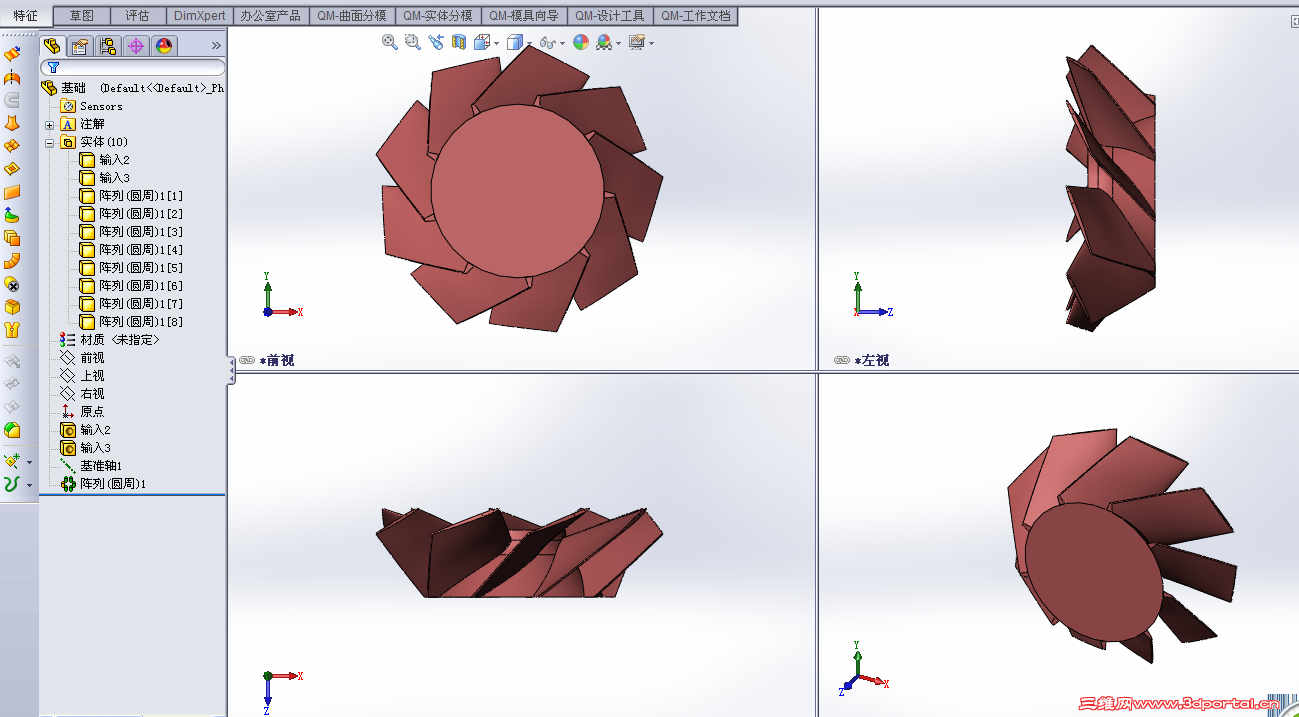This screenshot has height=717, width=1299.
Task: Select the 右视 plane
Action: 92,394
